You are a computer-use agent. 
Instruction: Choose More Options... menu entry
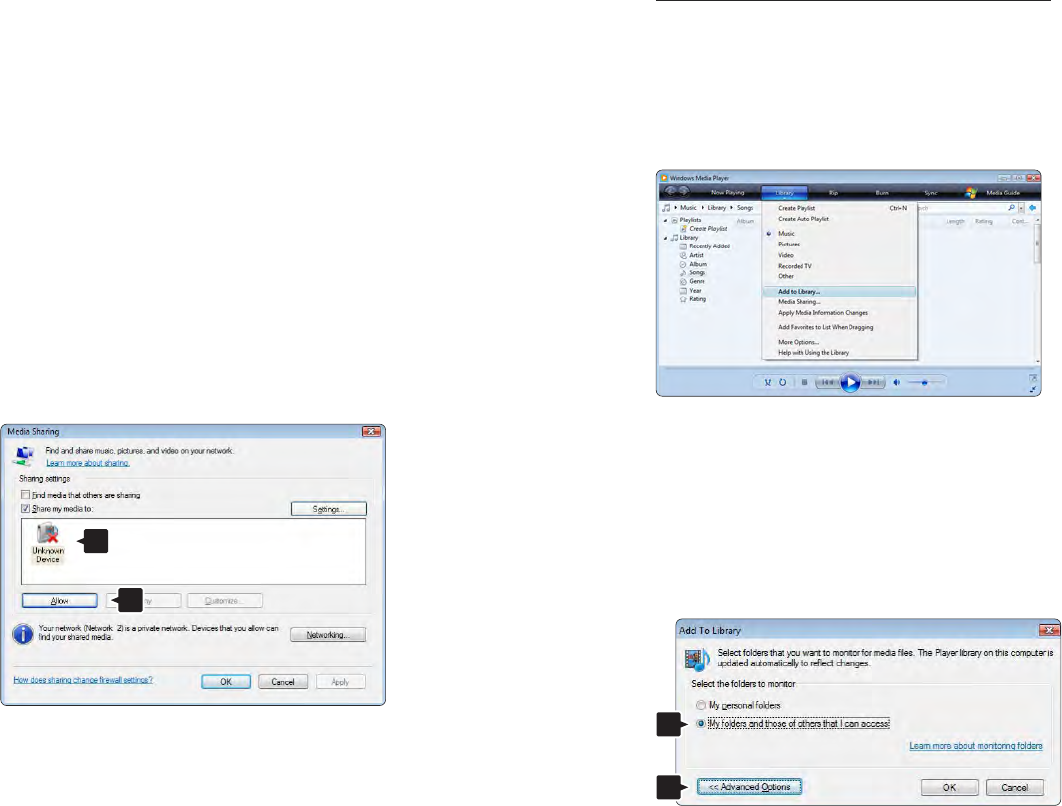pos(839,342)
